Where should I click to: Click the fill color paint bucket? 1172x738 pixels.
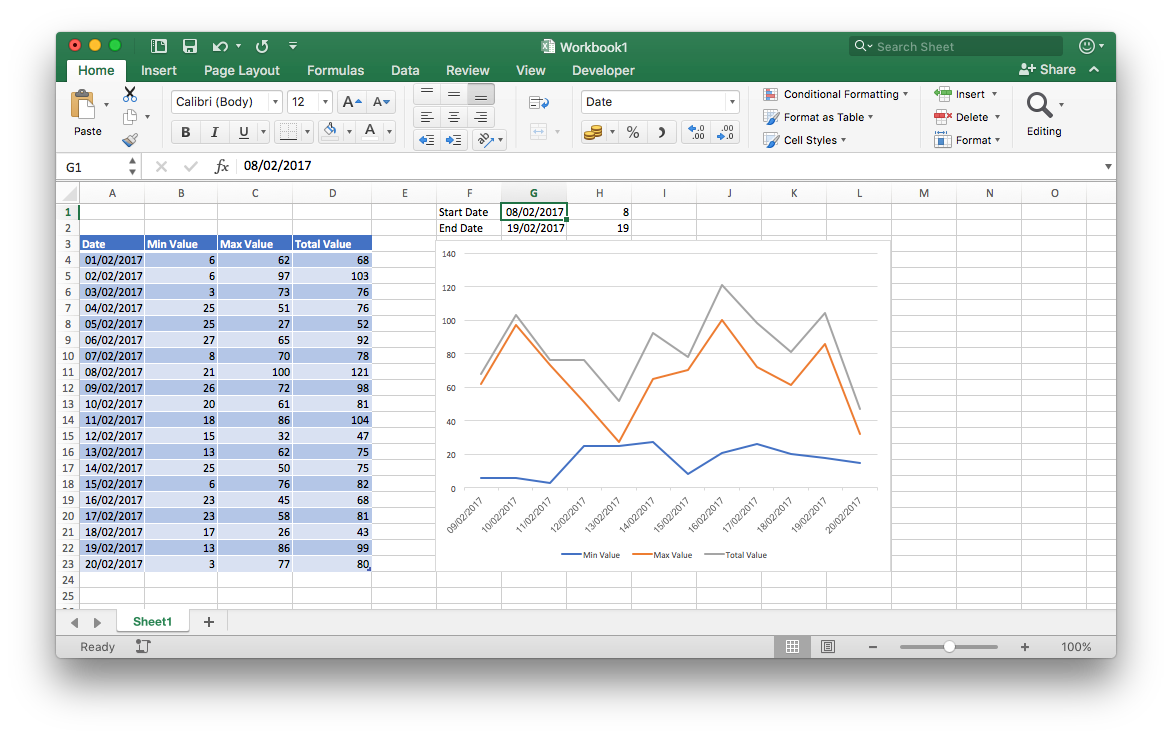(330, 132)
